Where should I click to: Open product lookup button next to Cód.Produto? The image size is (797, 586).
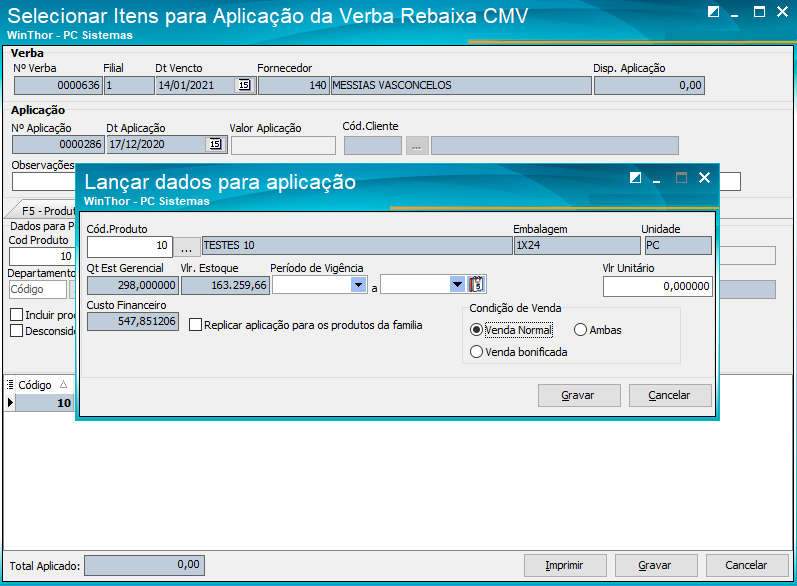pos(187,246)
